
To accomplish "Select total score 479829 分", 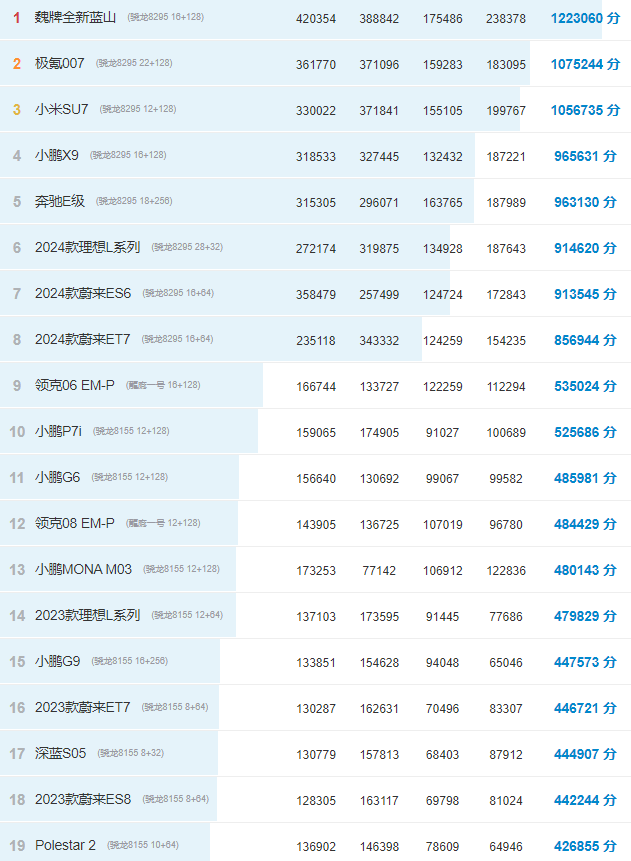I will pos(585,616).
